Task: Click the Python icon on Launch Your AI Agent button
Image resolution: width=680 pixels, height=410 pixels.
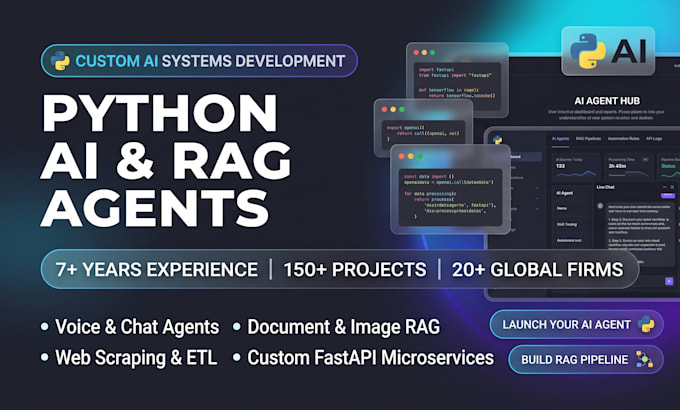Action: (x=646, y=325)
